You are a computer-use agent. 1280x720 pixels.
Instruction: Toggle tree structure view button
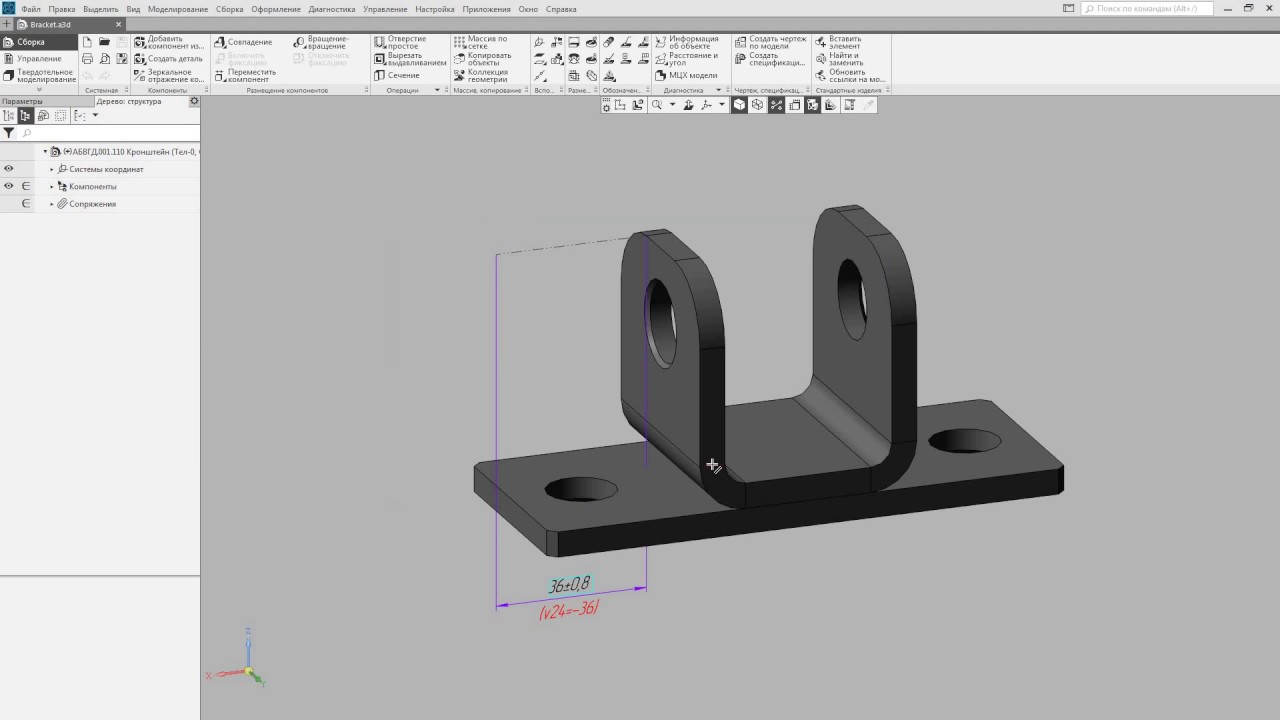26,116
